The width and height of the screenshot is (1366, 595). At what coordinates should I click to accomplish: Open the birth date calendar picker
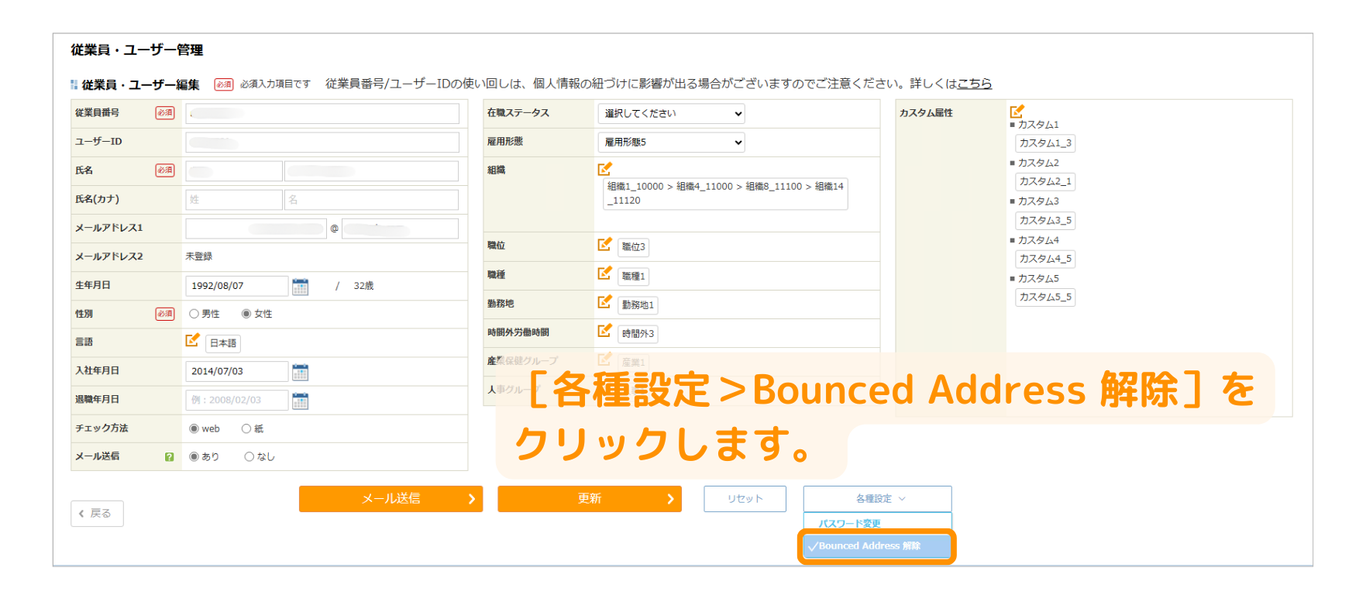[x=300, y=287]
